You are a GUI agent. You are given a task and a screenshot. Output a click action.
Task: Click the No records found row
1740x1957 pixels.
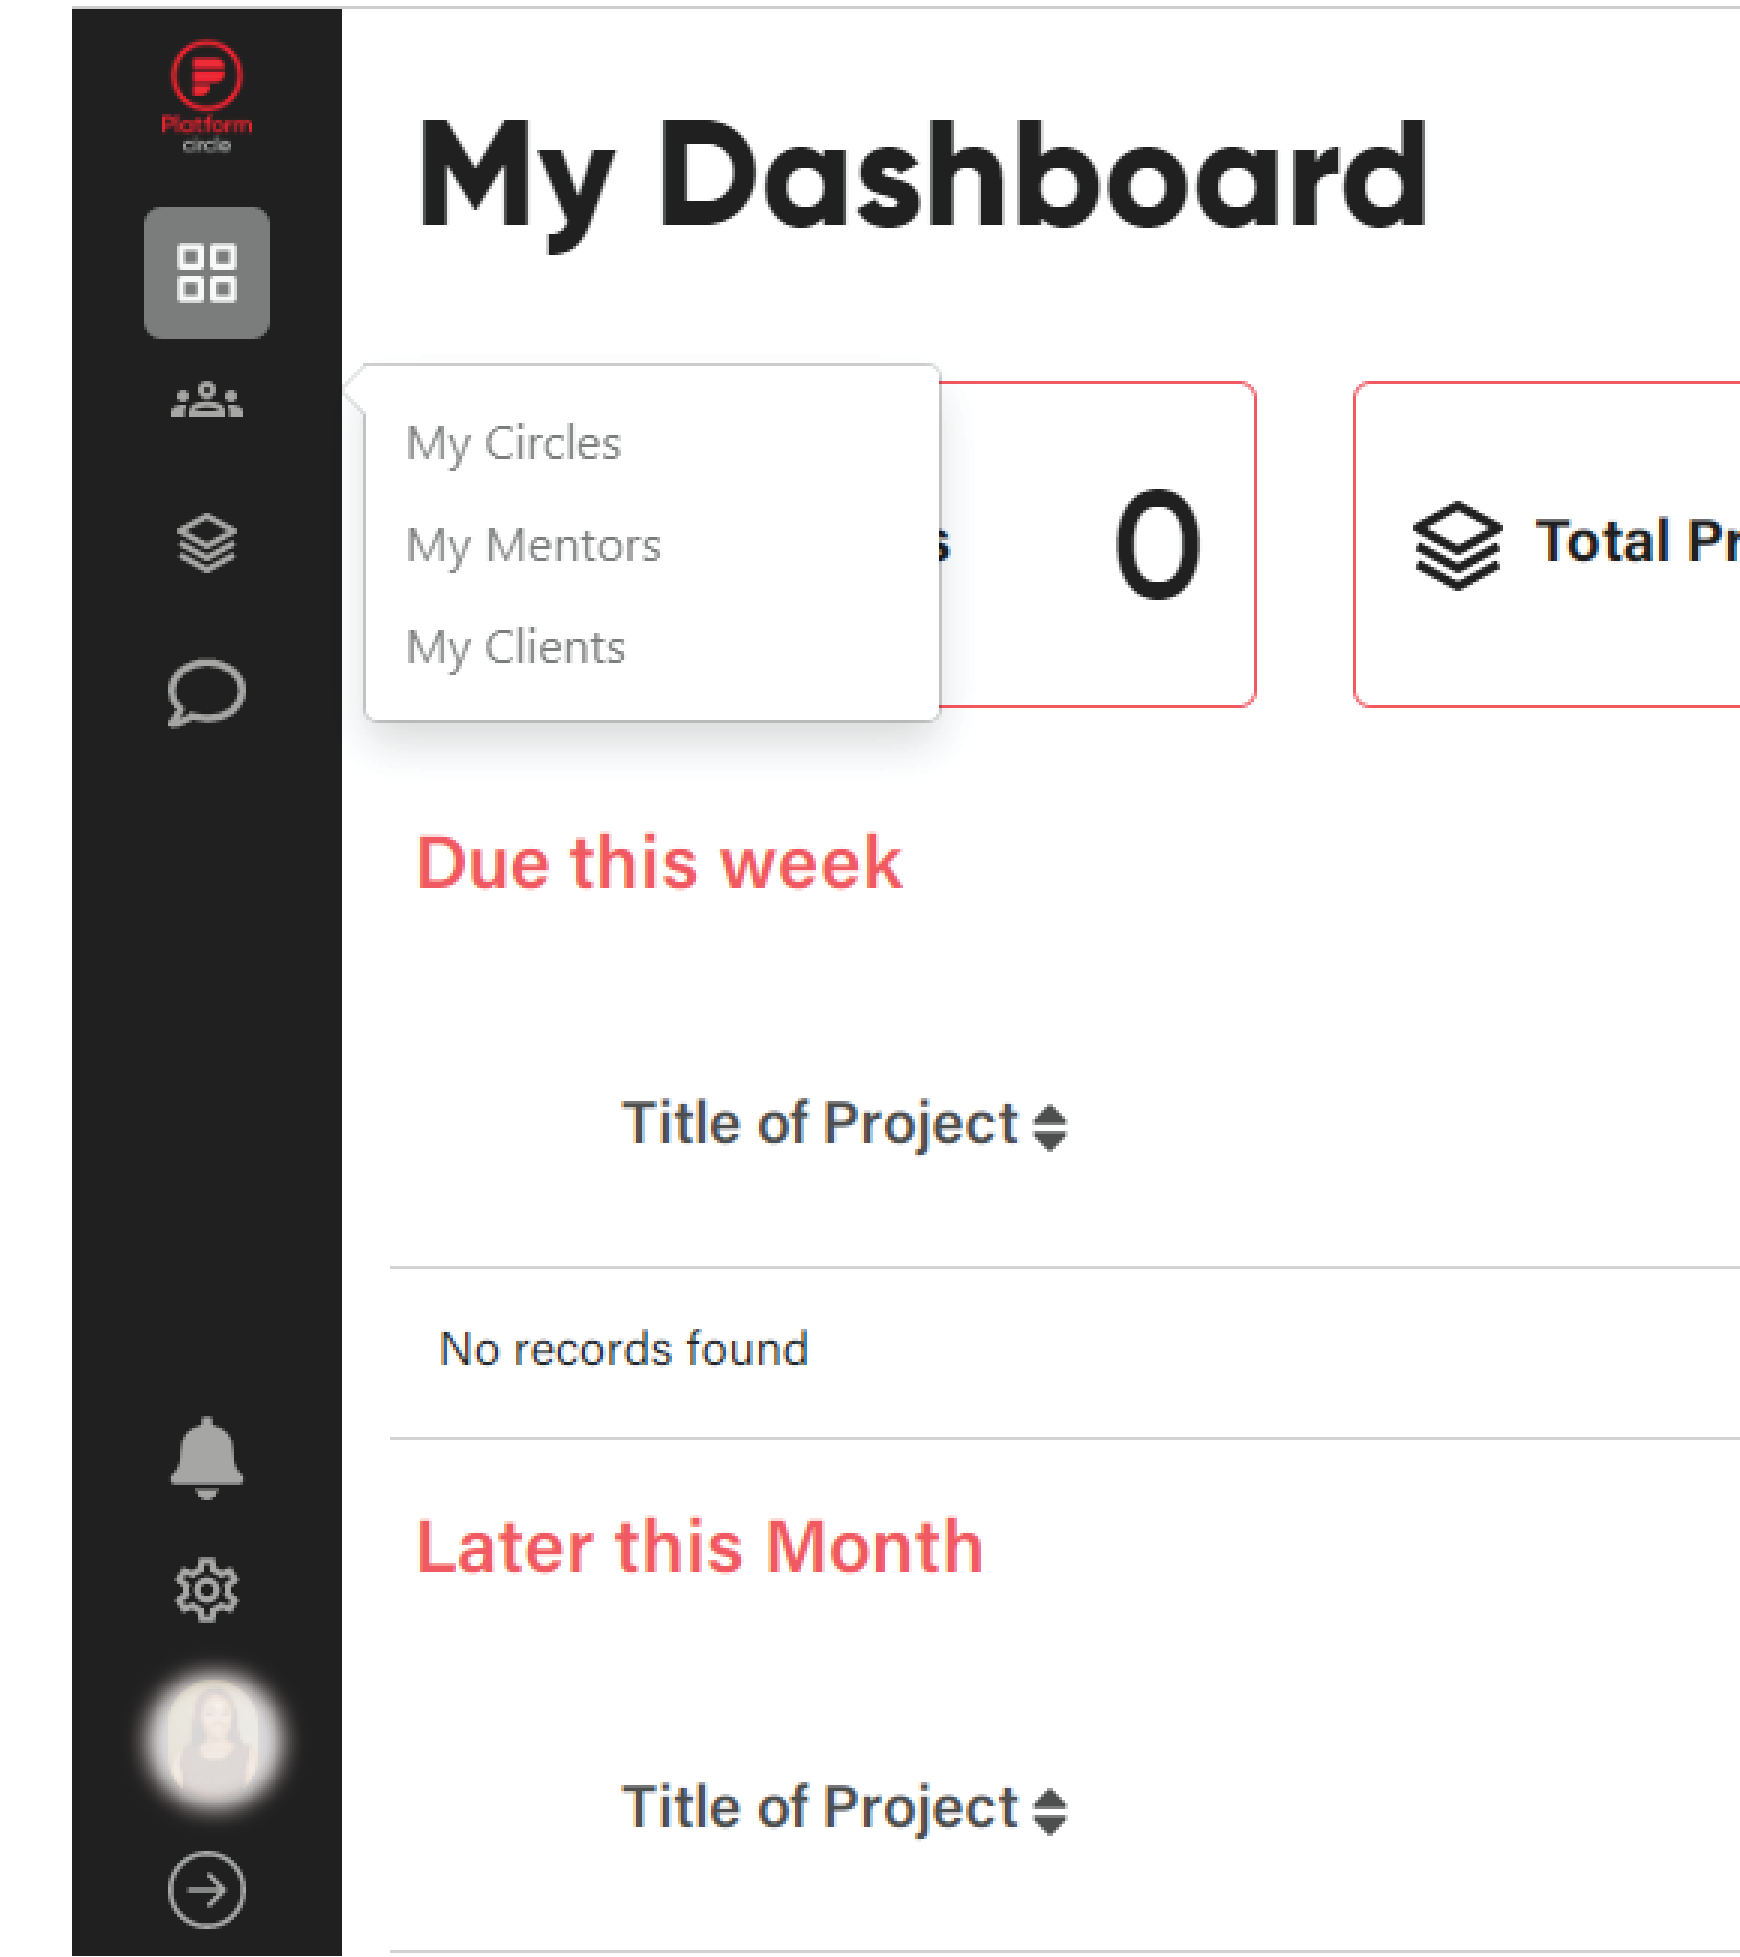click(x=1065, y=1350)
